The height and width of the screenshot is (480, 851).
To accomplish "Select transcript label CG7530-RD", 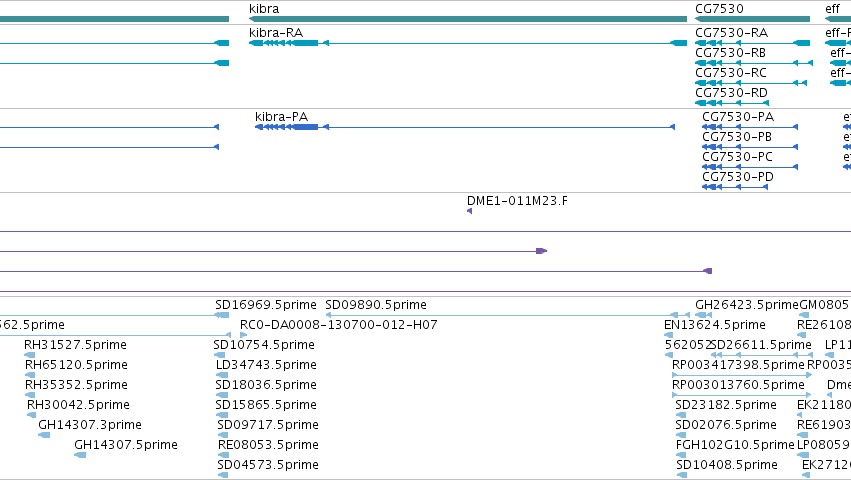I will 732,93.
